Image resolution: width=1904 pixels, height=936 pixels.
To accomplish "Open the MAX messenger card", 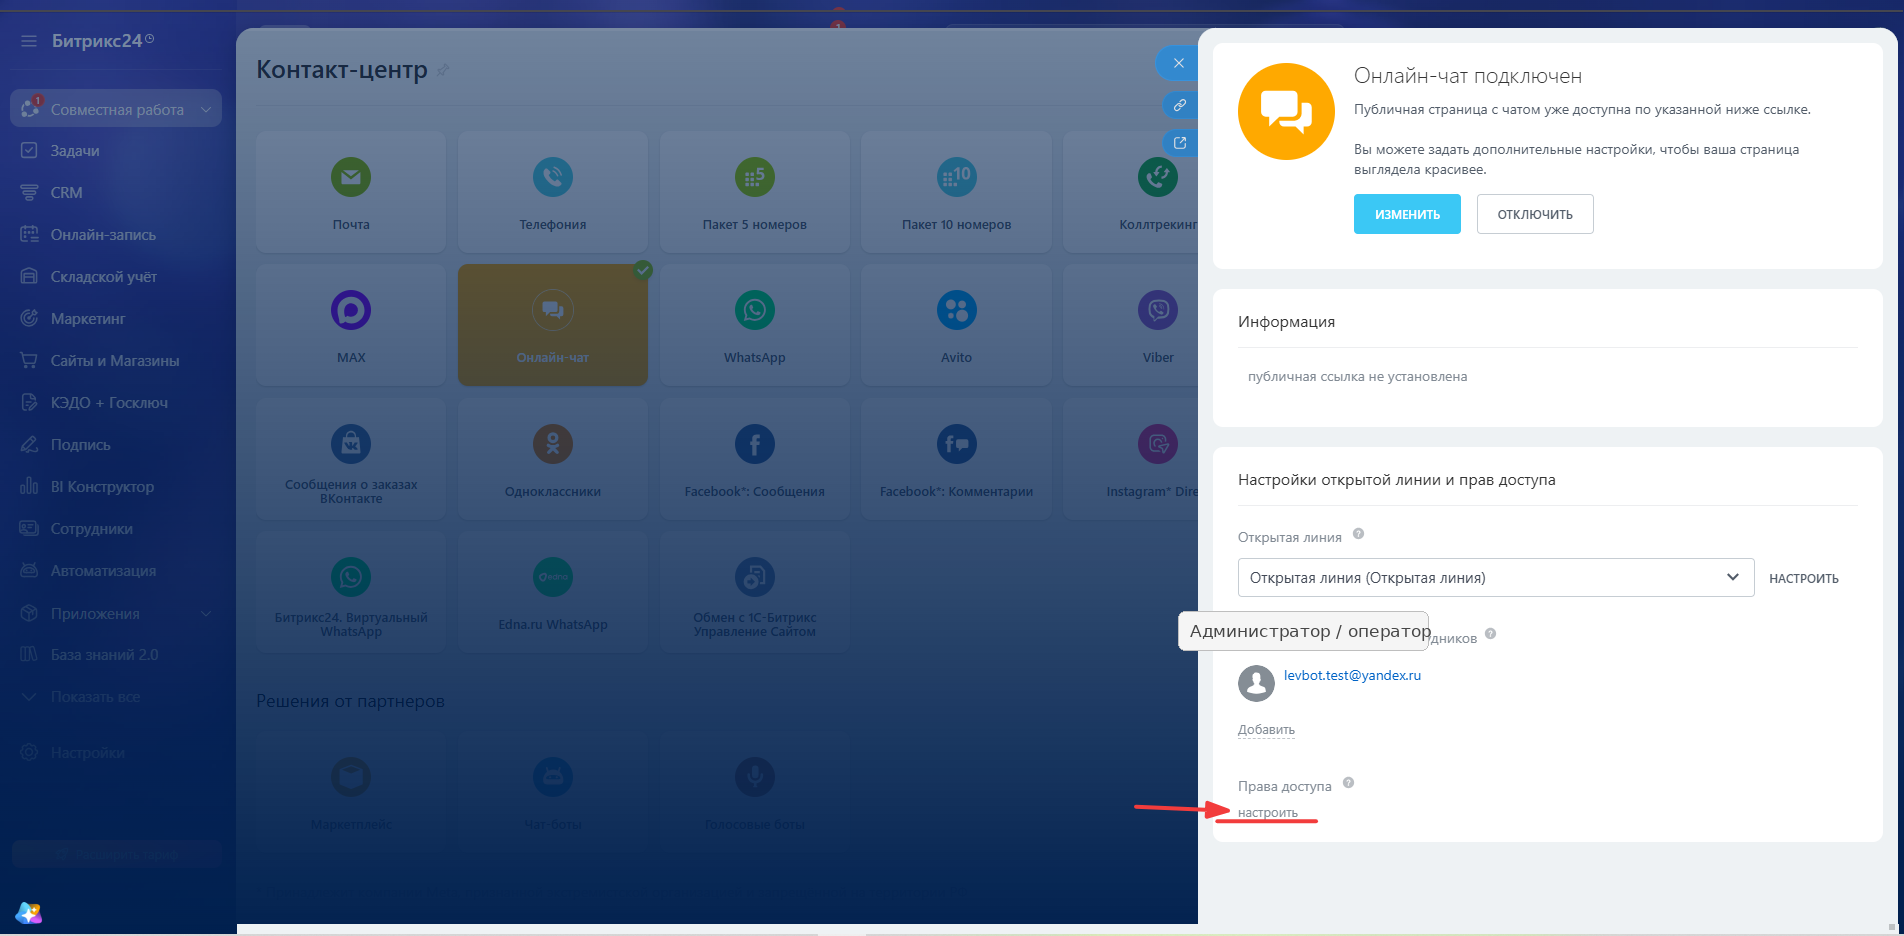I will click(x=351, y=325).
